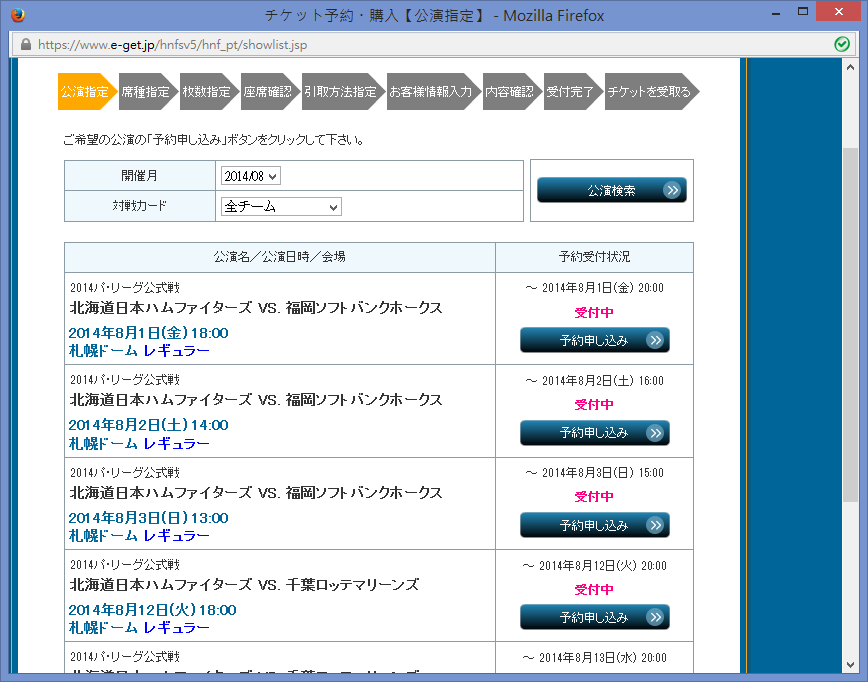Screen dimensions: 868x682
Task: Click the deadline text ~ 2014年8月13日(水) 20:00
Action: coord(595,658)
